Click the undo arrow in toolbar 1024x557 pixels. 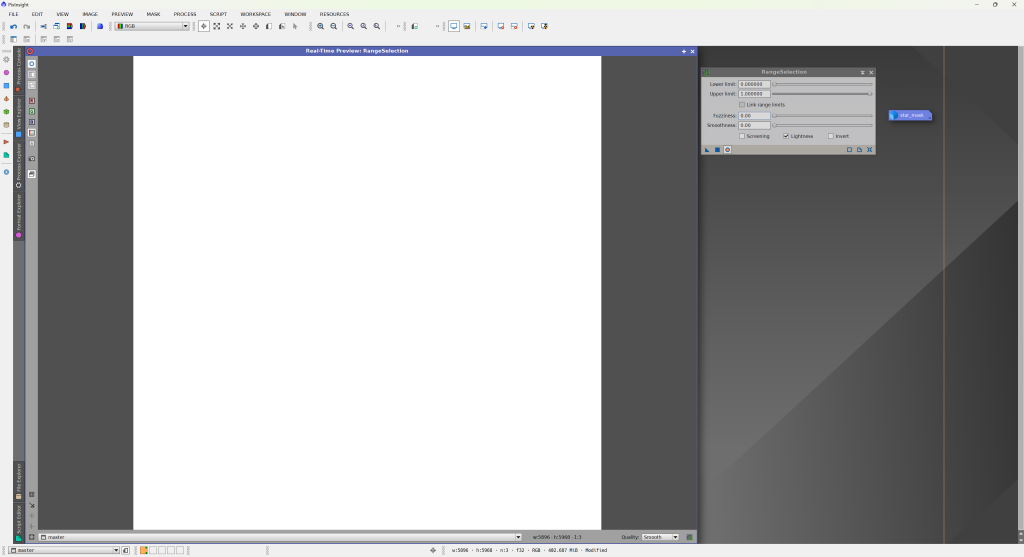13,26
